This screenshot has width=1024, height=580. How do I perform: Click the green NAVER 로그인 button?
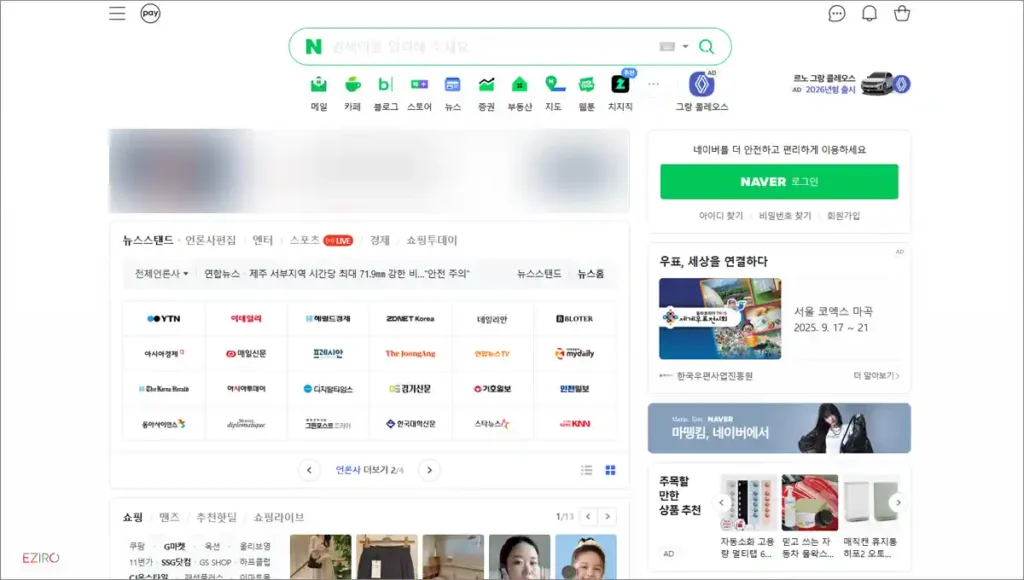(x=779, y=182)
